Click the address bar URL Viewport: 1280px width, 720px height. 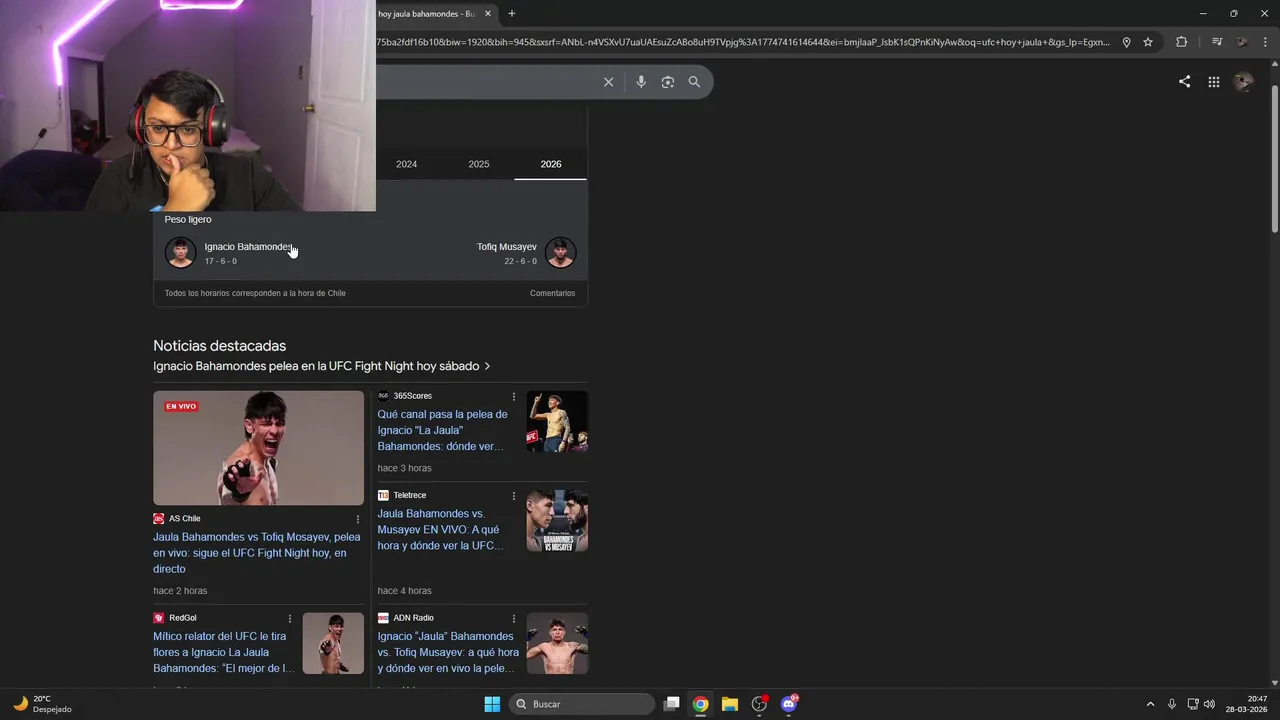[742, 42]
